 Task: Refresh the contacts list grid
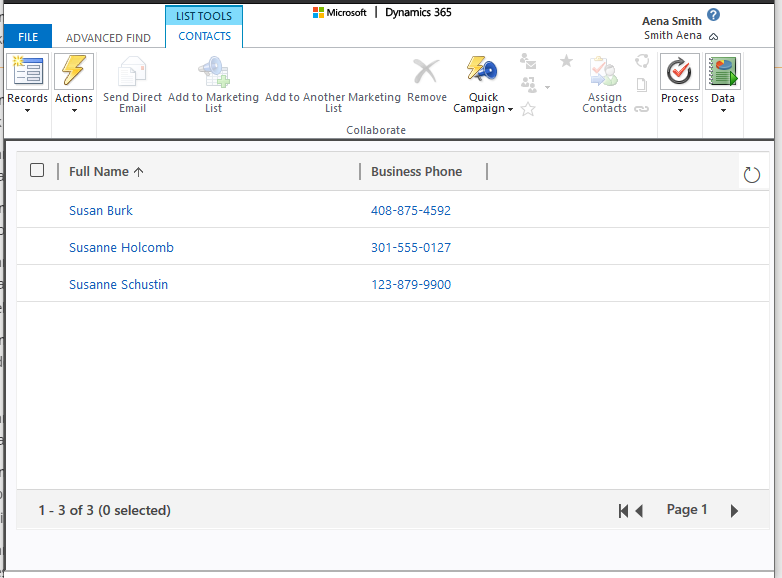point(752,175)
